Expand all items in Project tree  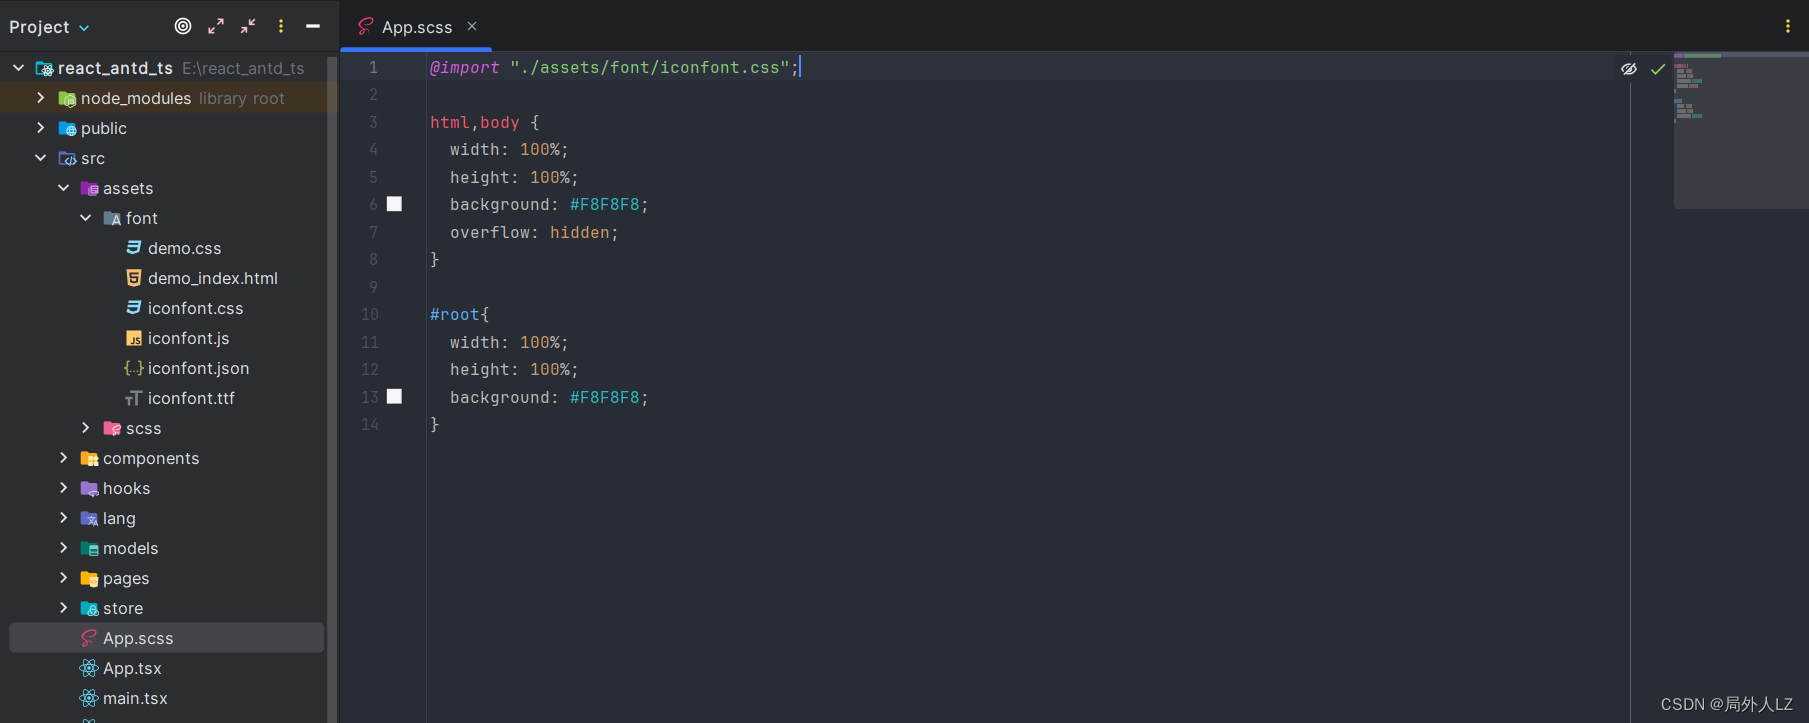[x=216, y=27]
